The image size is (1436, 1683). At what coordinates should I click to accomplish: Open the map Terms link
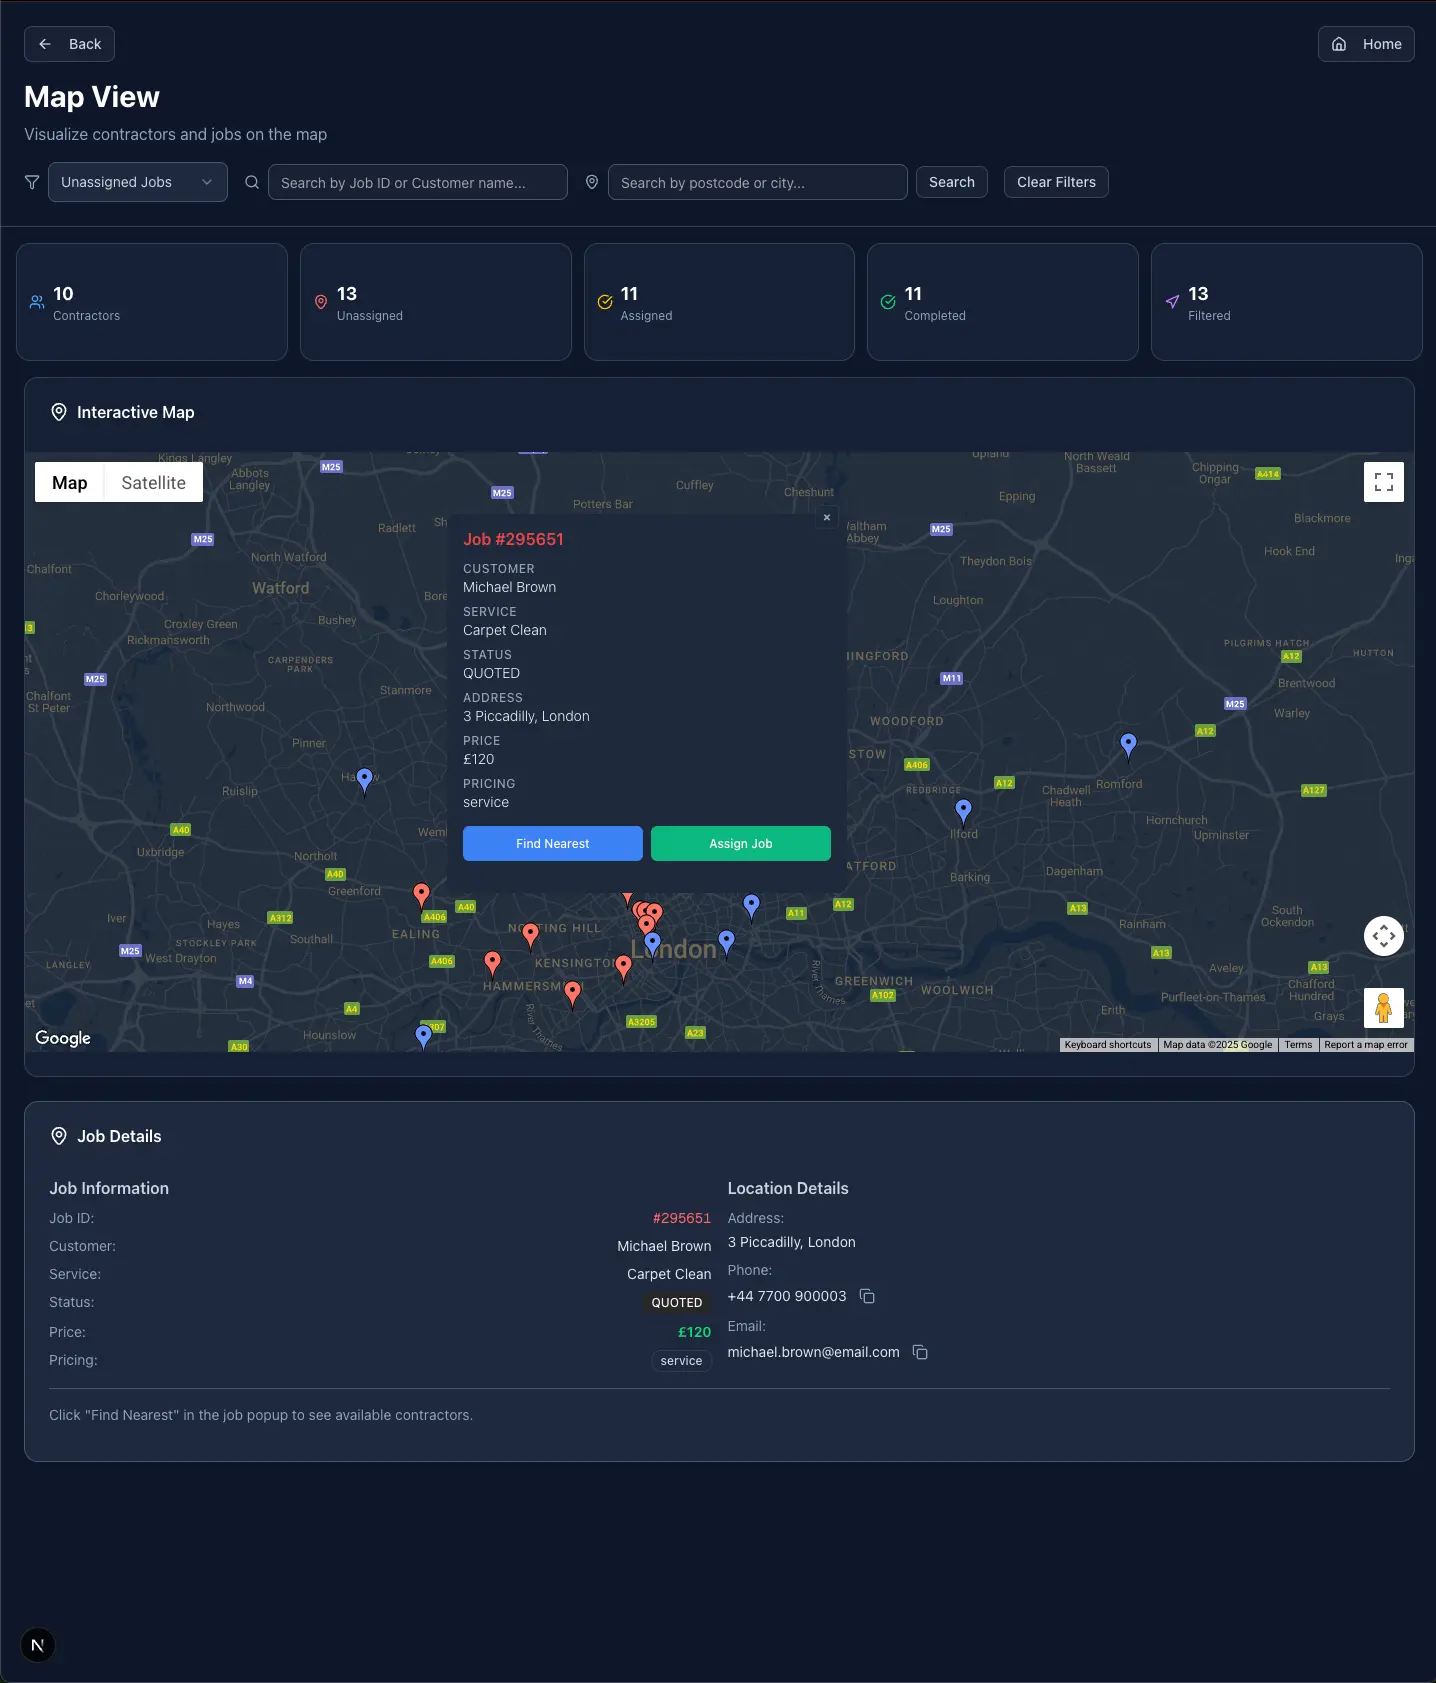click(1298, 1044)
